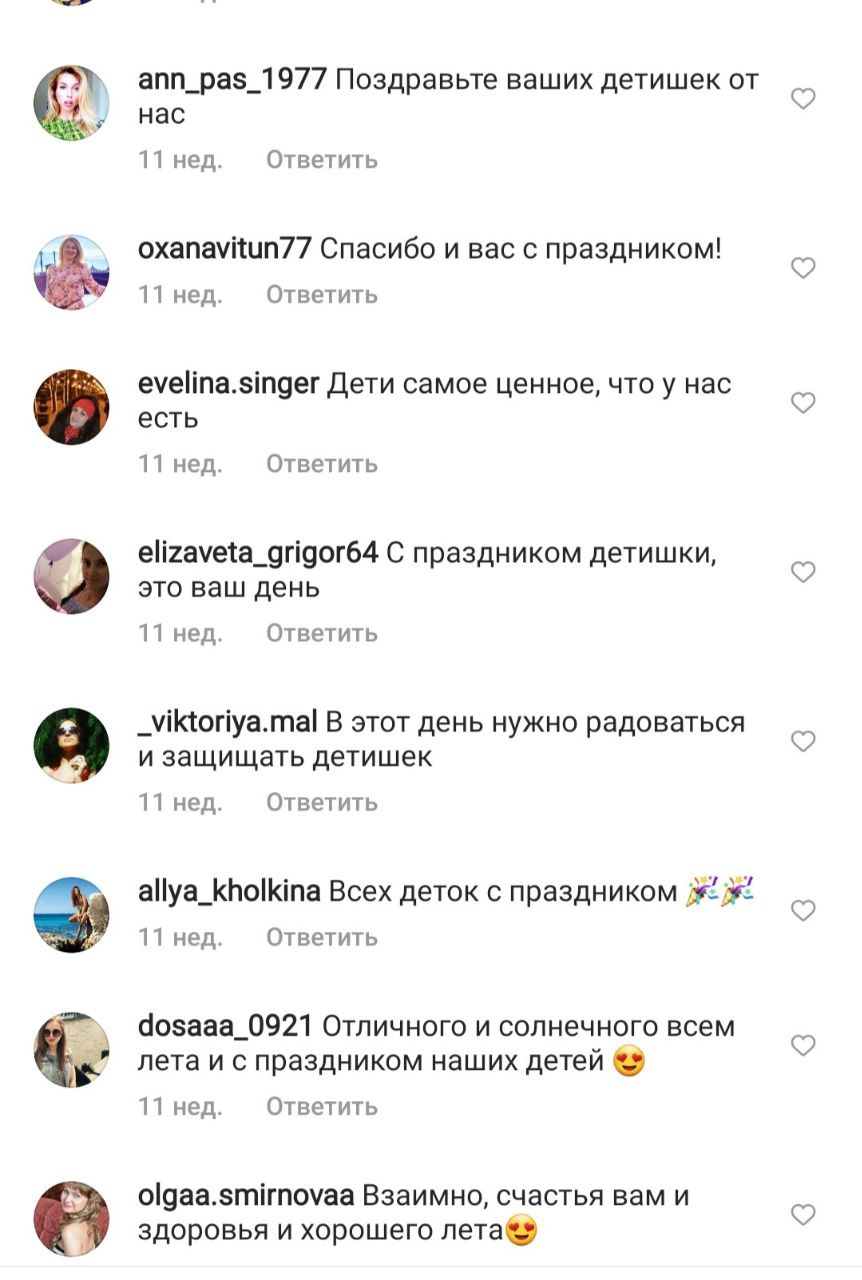Open the _viktoriya.mal profile link
The height and width of the screenshot is (1280, 862).
tap(227, 723)
